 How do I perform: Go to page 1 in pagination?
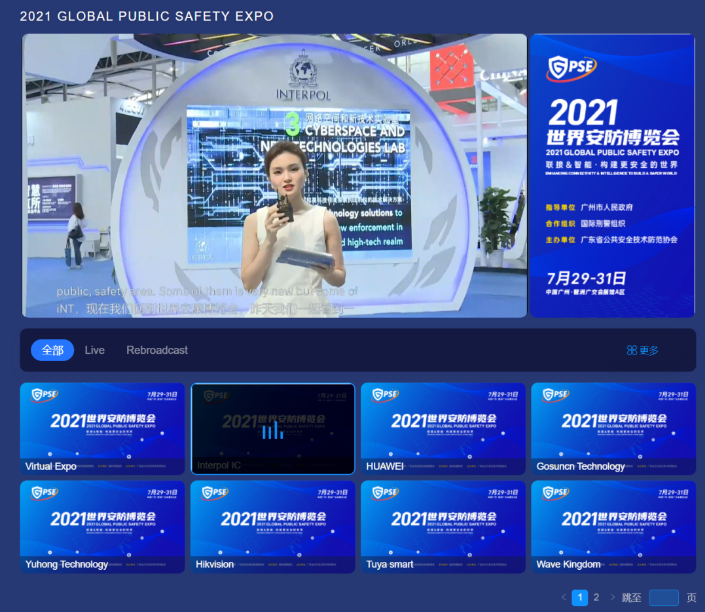(580, 598)
